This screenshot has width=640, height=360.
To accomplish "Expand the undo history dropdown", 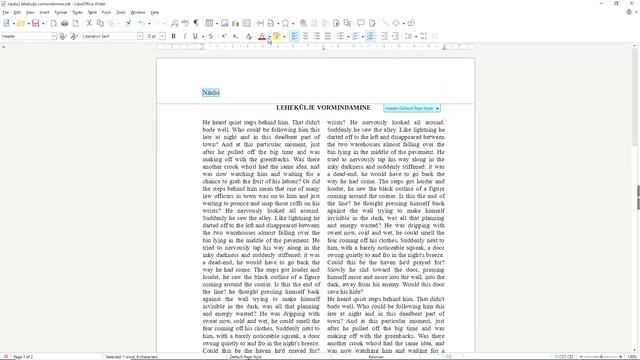I will [x=149, y=24].
